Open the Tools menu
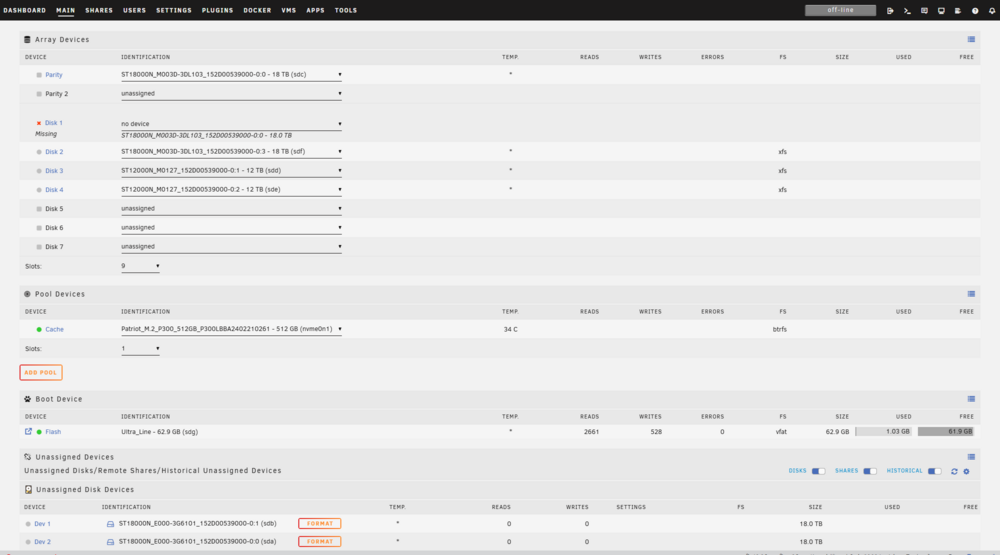1000x555 pixels. 346,10
